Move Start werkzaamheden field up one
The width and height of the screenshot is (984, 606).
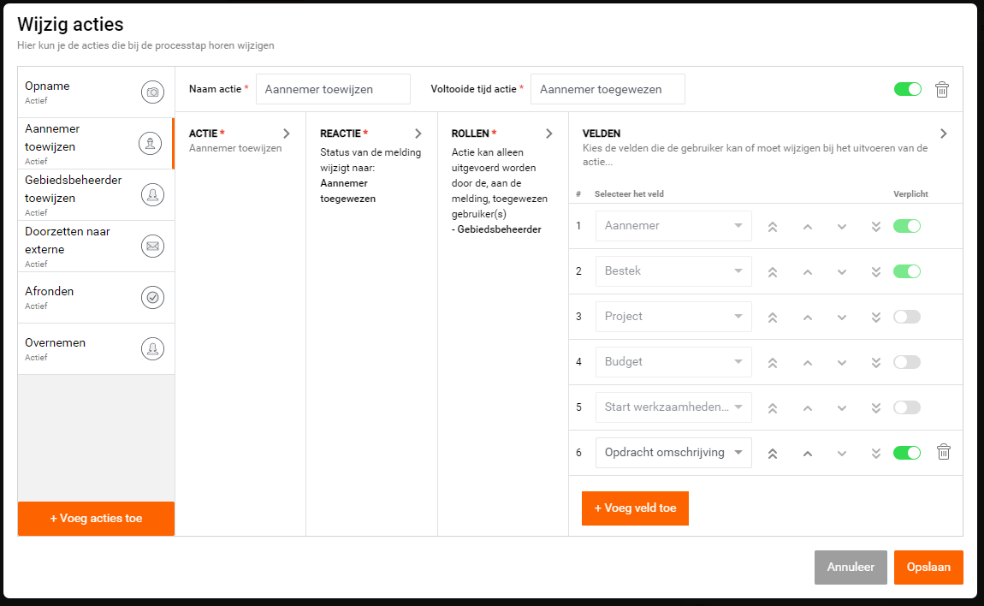808,408
